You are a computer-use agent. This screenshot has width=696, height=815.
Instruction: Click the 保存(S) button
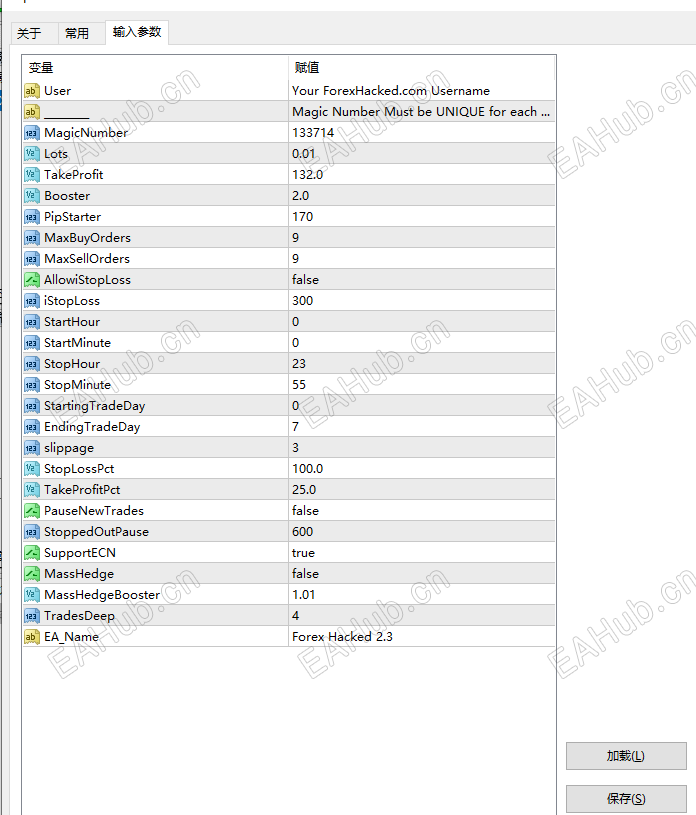point(626,799)
